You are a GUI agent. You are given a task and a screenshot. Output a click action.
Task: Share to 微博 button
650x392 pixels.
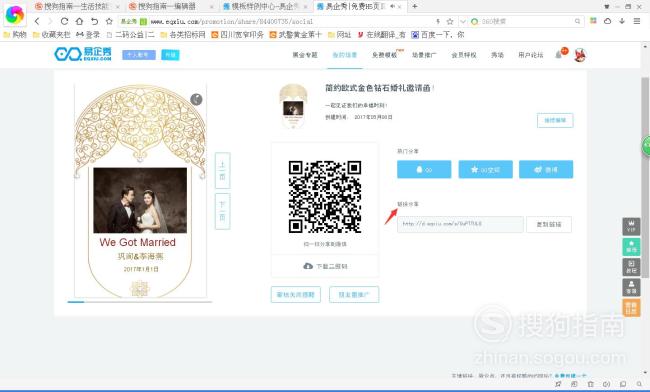point(546,169)
